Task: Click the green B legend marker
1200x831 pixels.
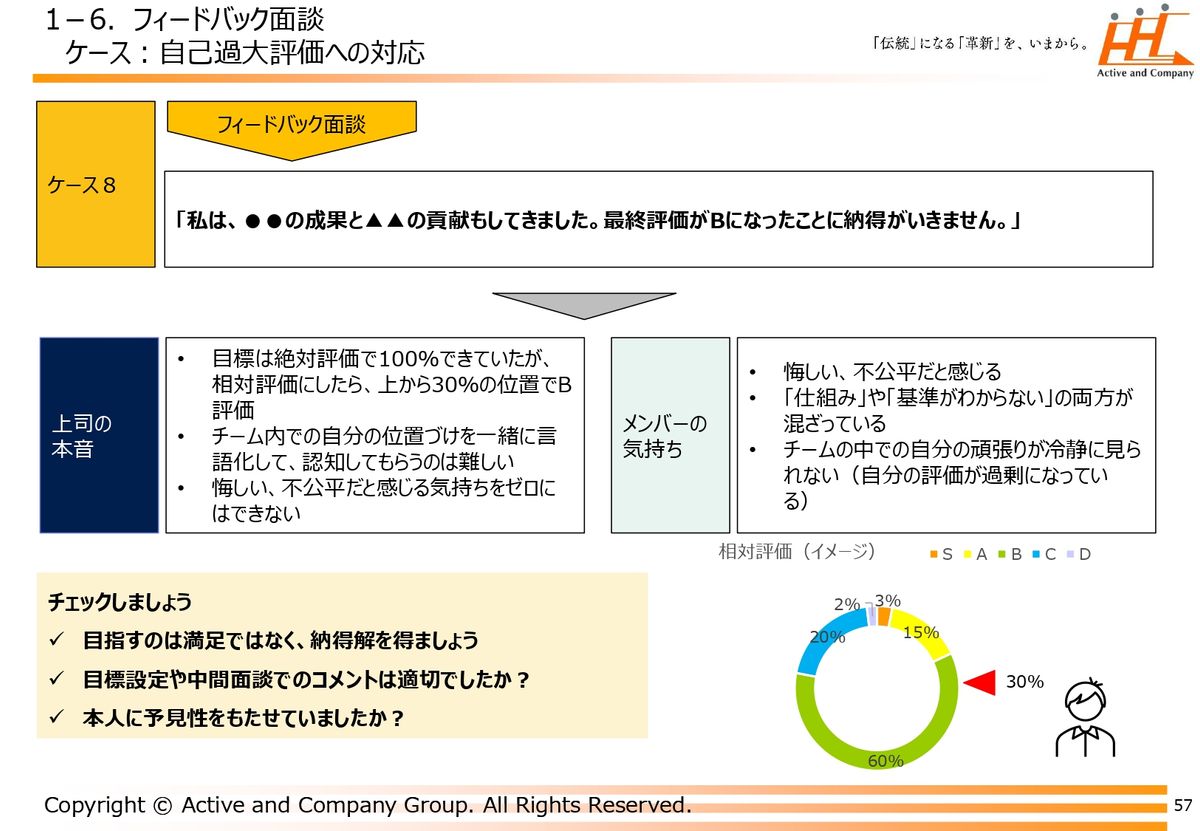Action: 1002,554
